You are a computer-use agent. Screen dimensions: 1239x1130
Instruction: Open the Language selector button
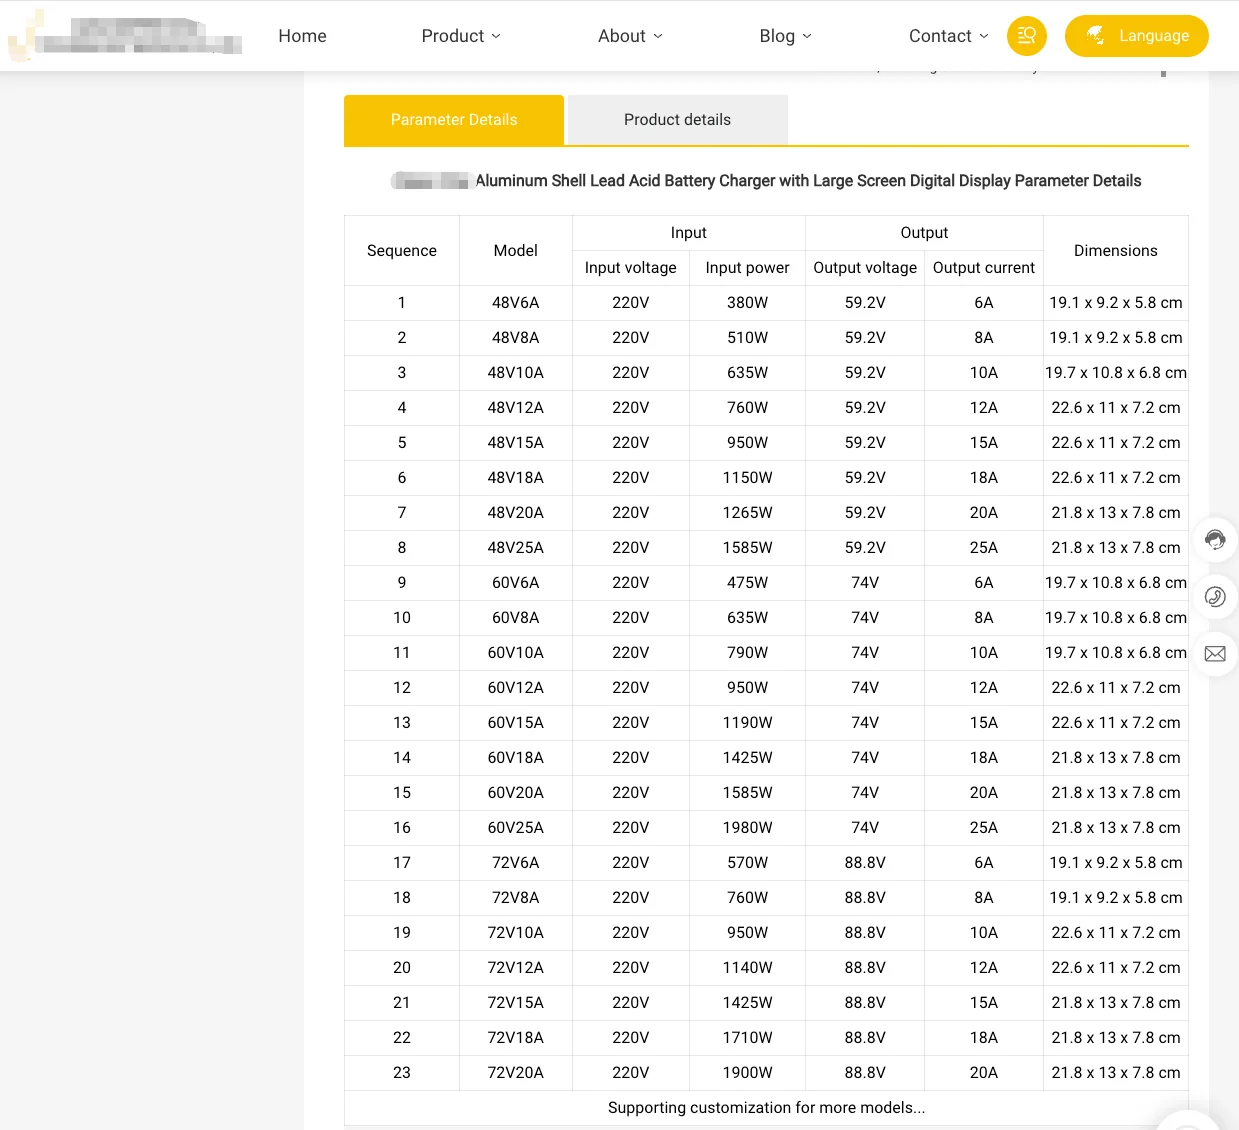click(x=1136, y=36)
